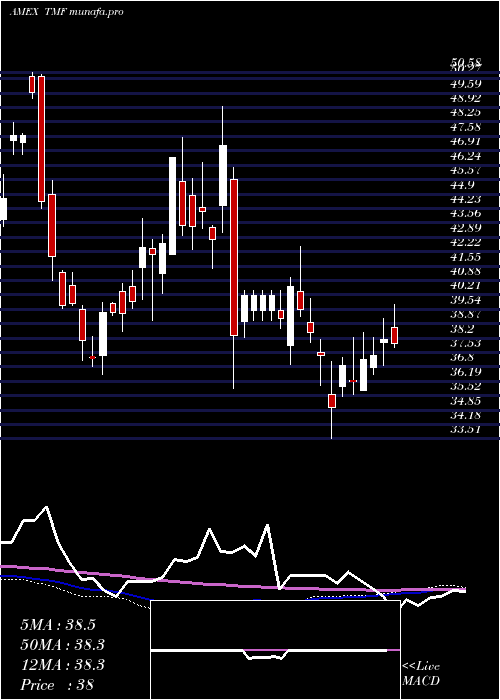This screenshot has height=700, width=500.
Task: Click the 39.54 price axis label
Action: [x=465, y=300]
